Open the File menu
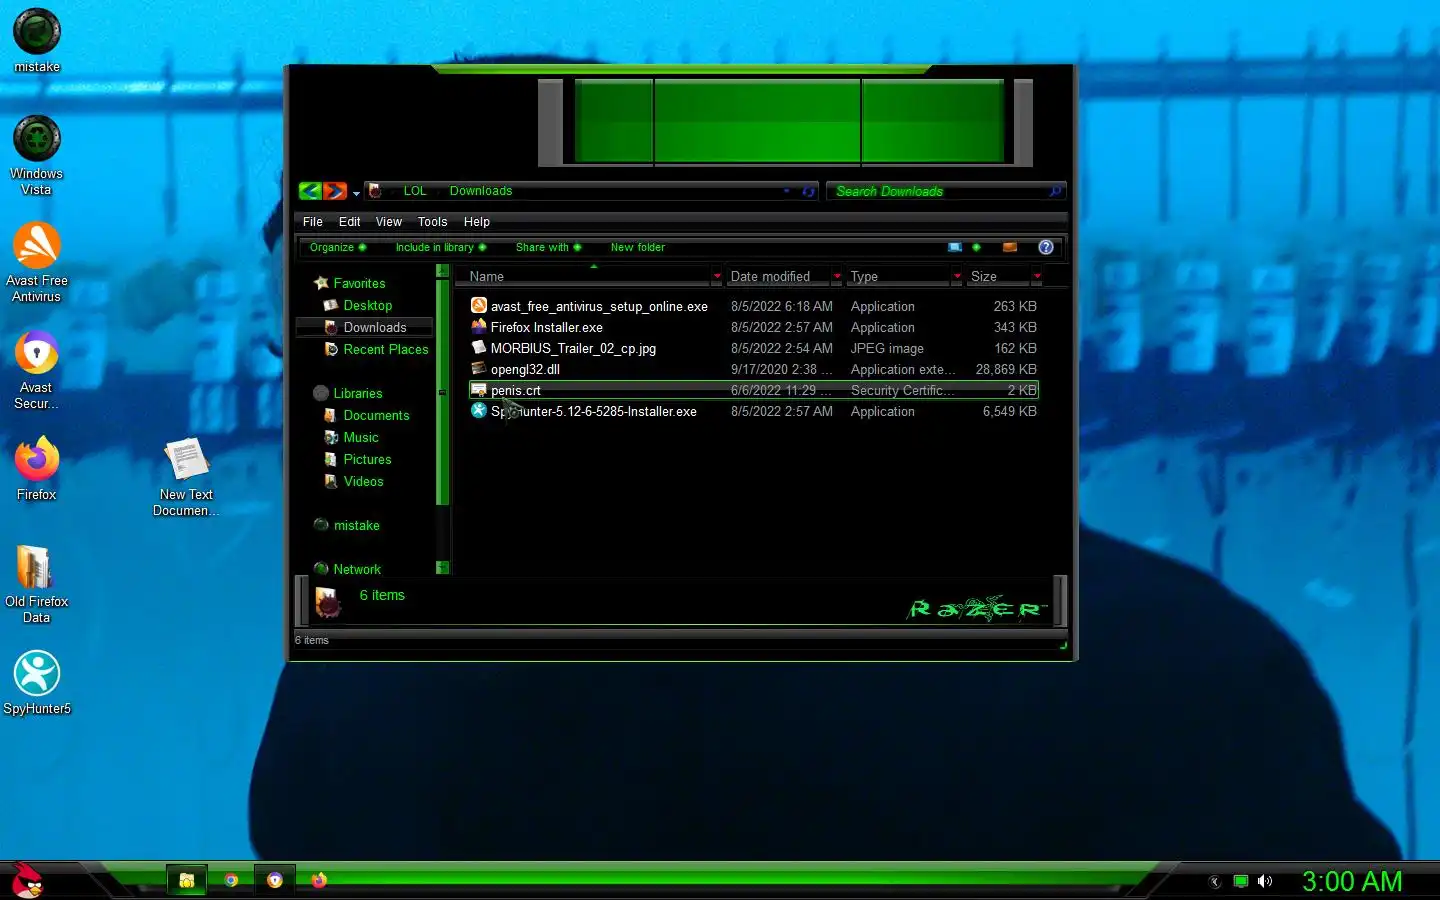Viewport: 1440px width, 900px height. pyautogui.click(x=313, y=222)
